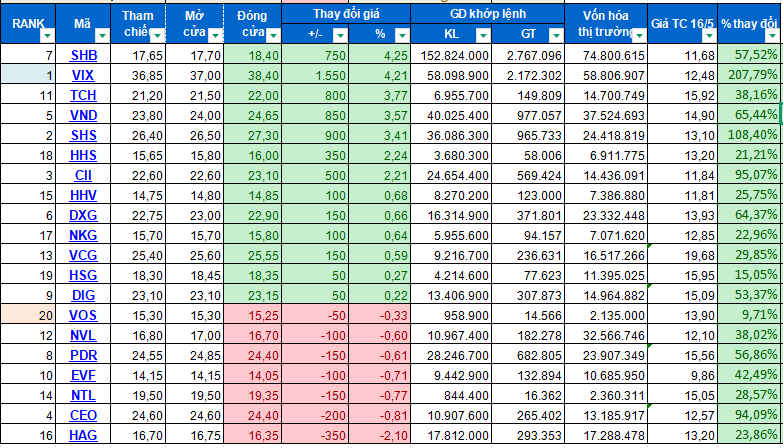Select cell showing 152.824.000 volume for SHB

[x=451, y=55]
